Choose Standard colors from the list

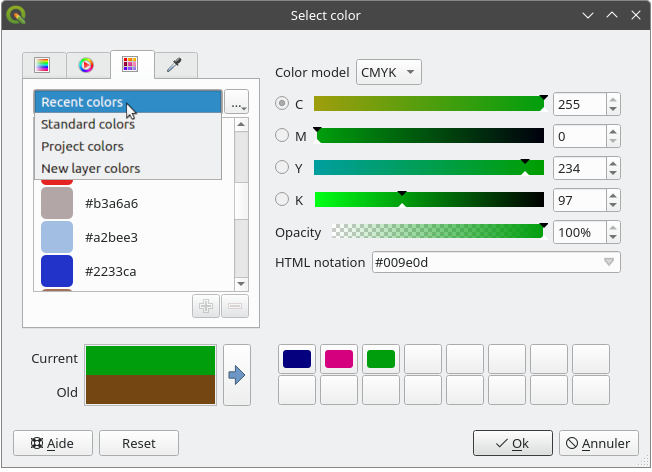(x=88, y=125)
